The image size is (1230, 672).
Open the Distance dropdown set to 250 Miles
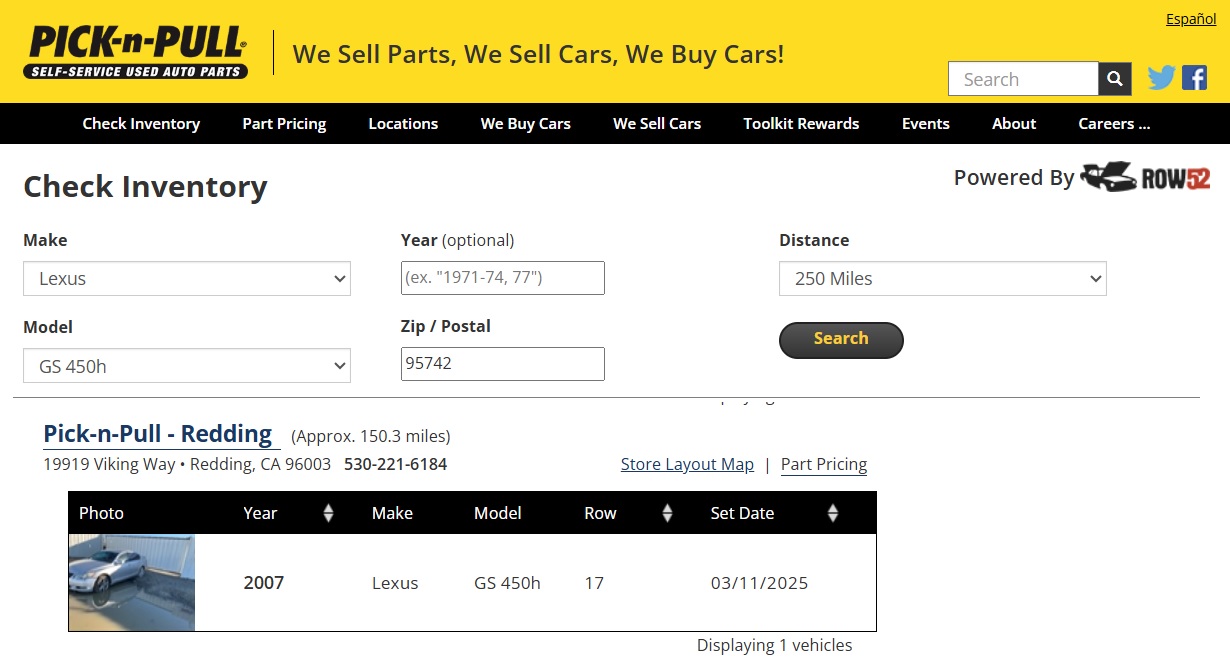point(942,279)
